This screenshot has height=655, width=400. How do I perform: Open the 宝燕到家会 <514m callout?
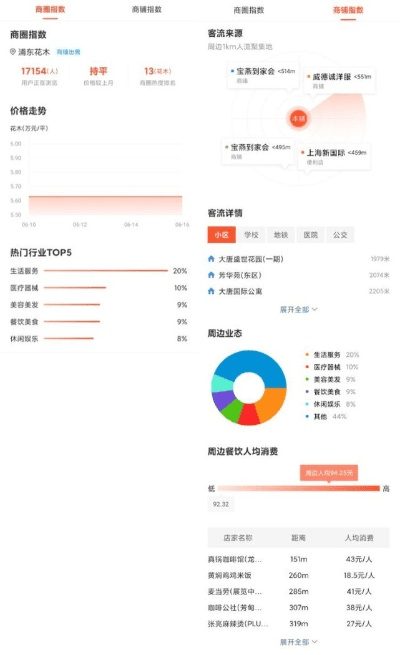point(263,75)
